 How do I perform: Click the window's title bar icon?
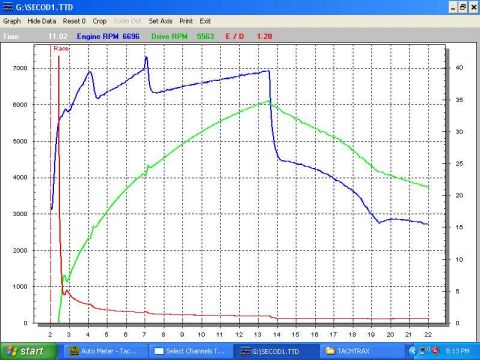coord(8,7)
